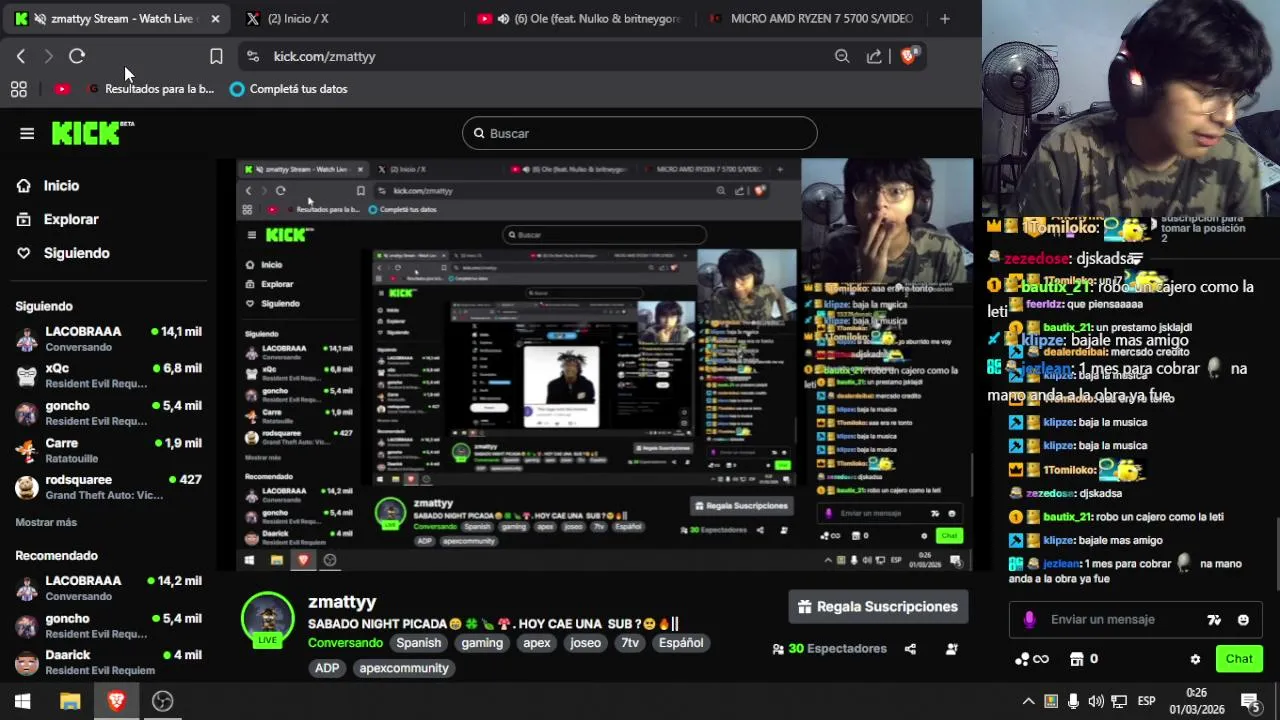This screenshot has height=720, width=1280.
Task: Open Carre channel in following list
Action: click(x=108, y=450)
